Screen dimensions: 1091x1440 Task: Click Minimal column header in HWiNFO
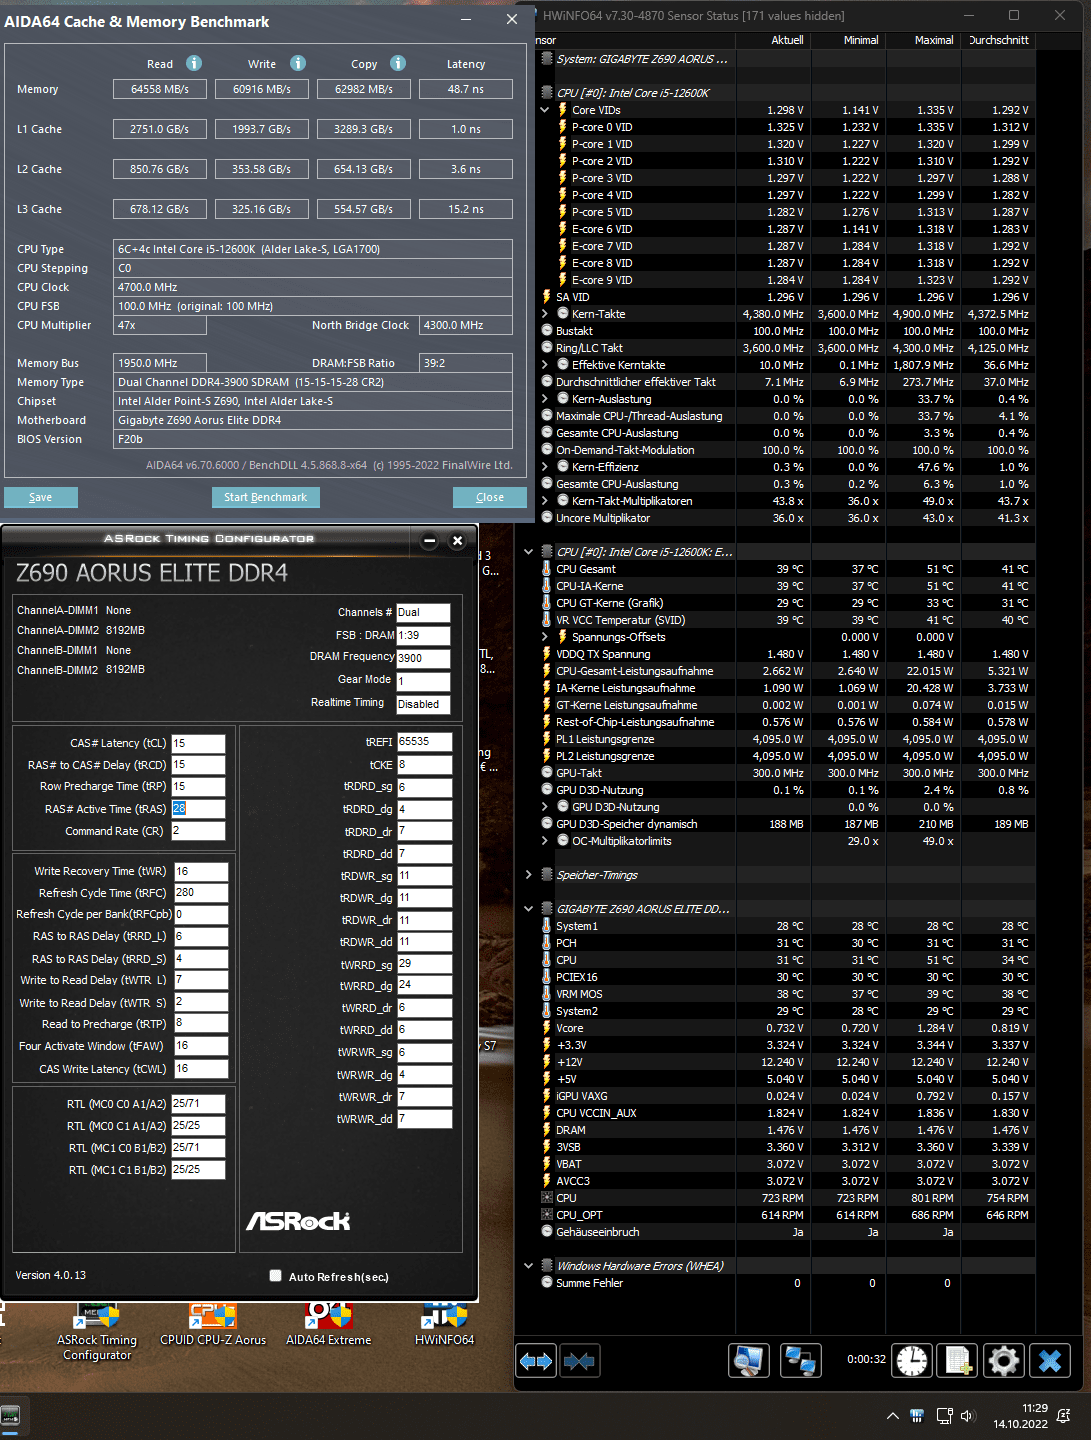(847, 40)
